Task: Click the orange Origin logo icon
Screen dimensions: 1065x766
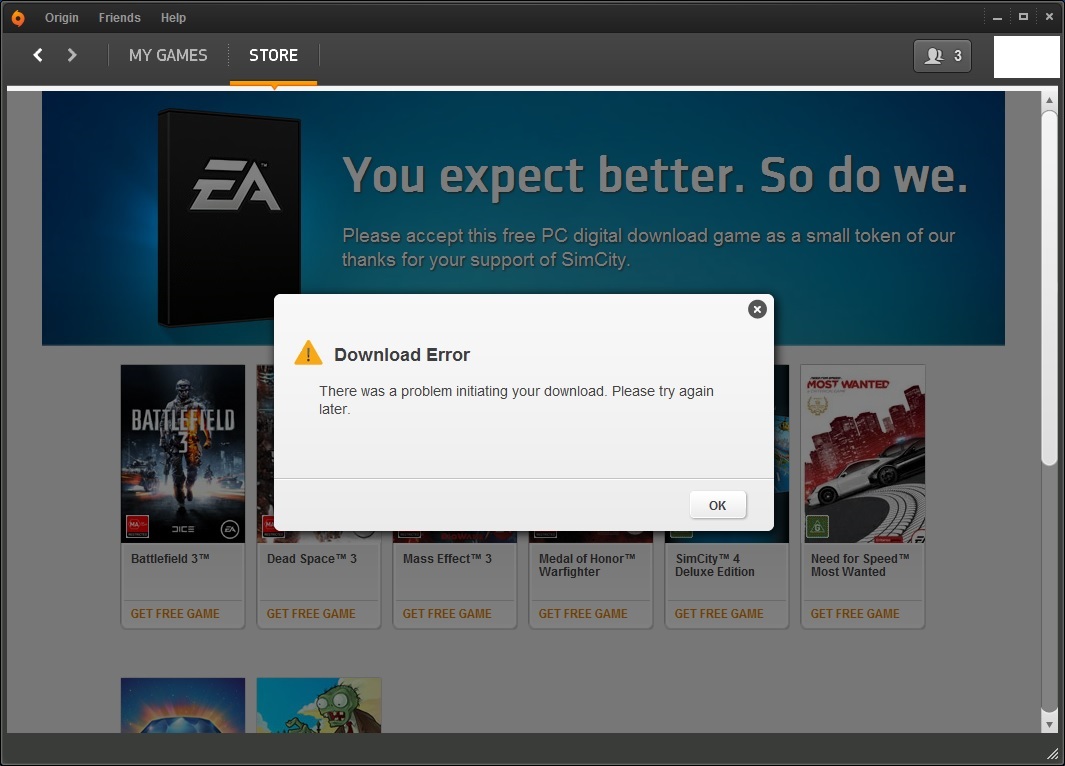Action: click(18, 18)
